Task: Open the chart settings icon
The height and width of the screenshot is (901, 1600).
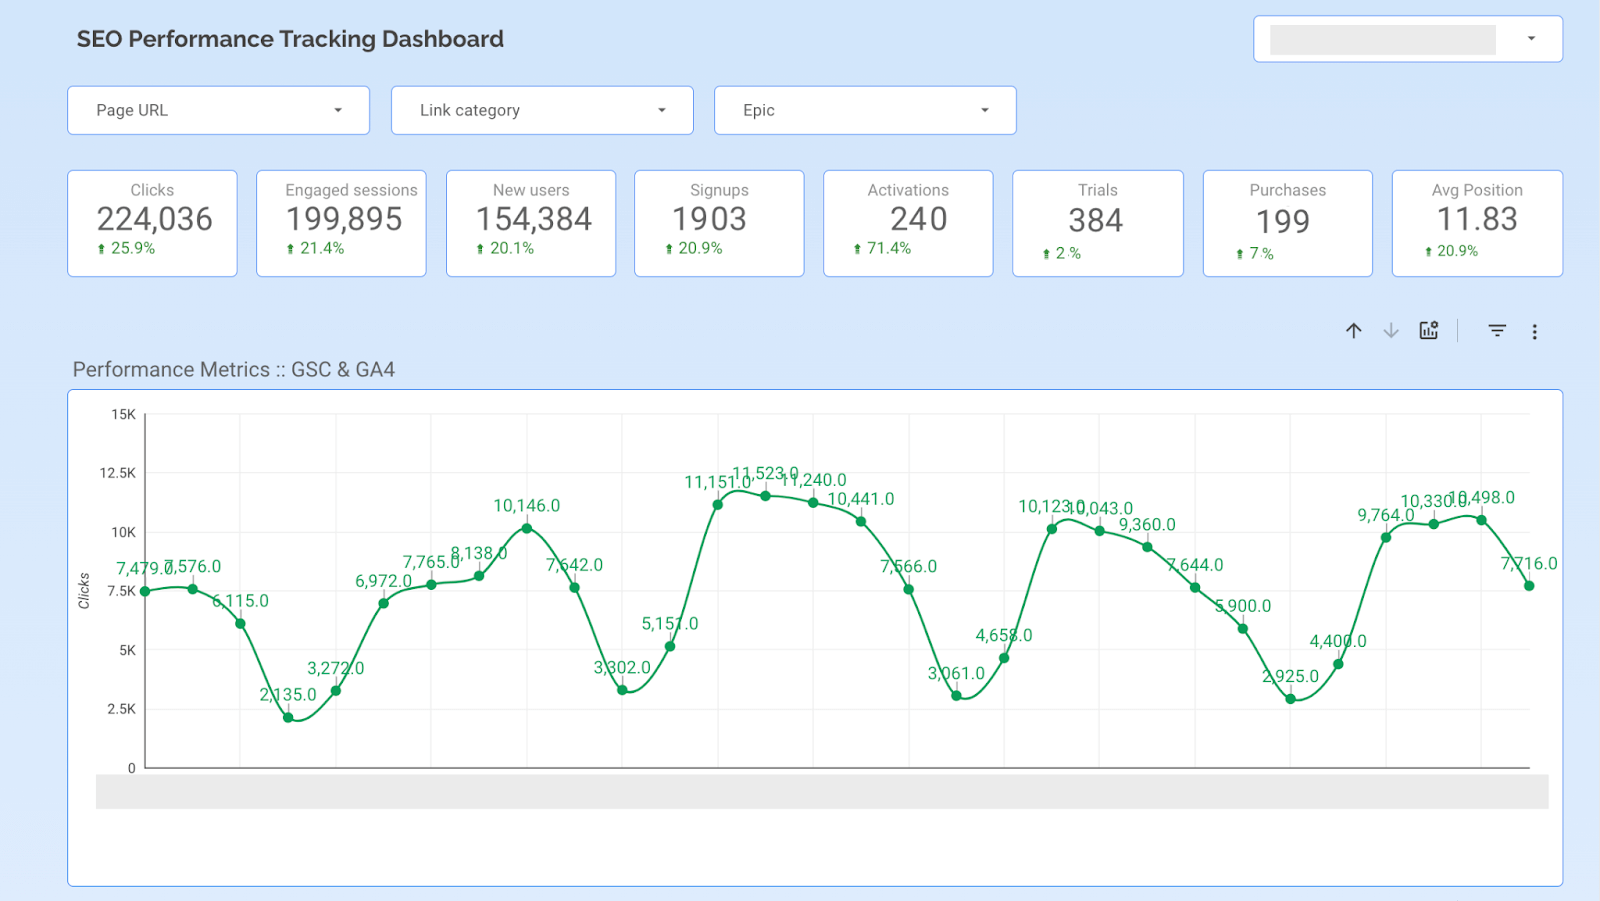Action: (1429, 331)
